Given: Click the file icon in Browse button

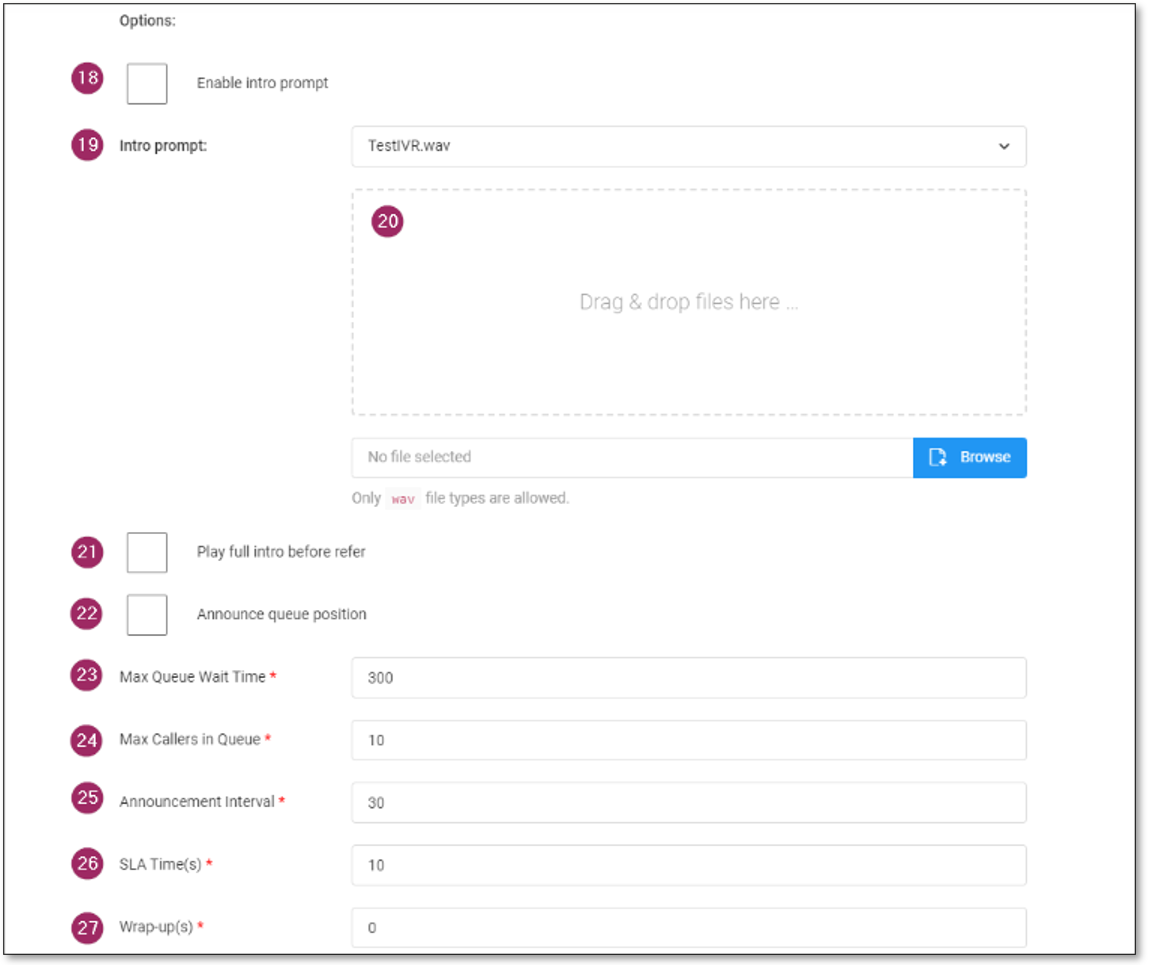Looking at the screenshot, I should point(938,457).
